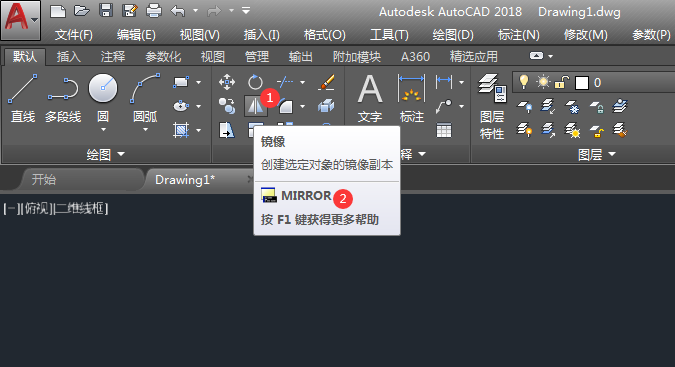Expand the 圆 circle options arrow
This screenshot has height=367, width=675.
[103, 130]
